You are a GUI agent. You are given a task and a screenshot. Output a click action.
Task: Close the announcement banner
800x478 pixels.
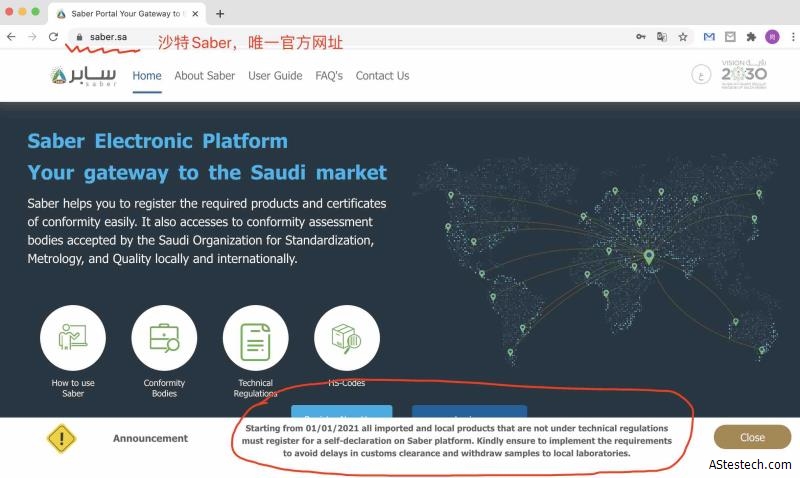click(752, 437)
